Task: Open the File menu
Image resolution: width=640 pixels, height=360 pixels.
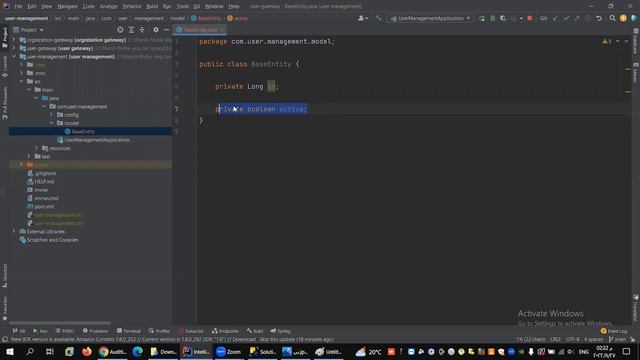Action: point(18,7)
